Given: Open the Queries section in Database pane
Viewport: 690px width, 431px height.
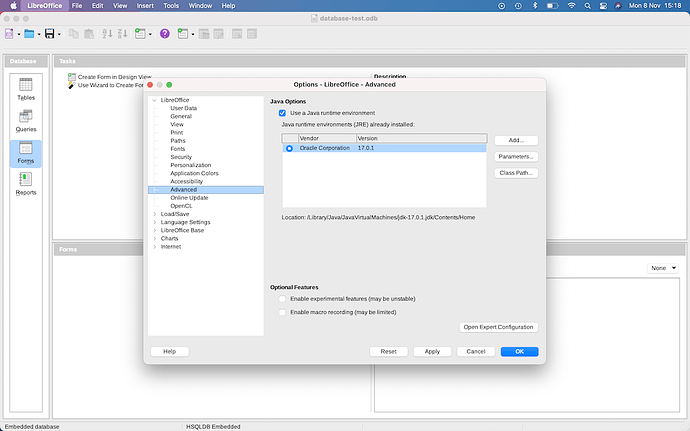Looking at the screenshot, I should [x=26, y=121].
